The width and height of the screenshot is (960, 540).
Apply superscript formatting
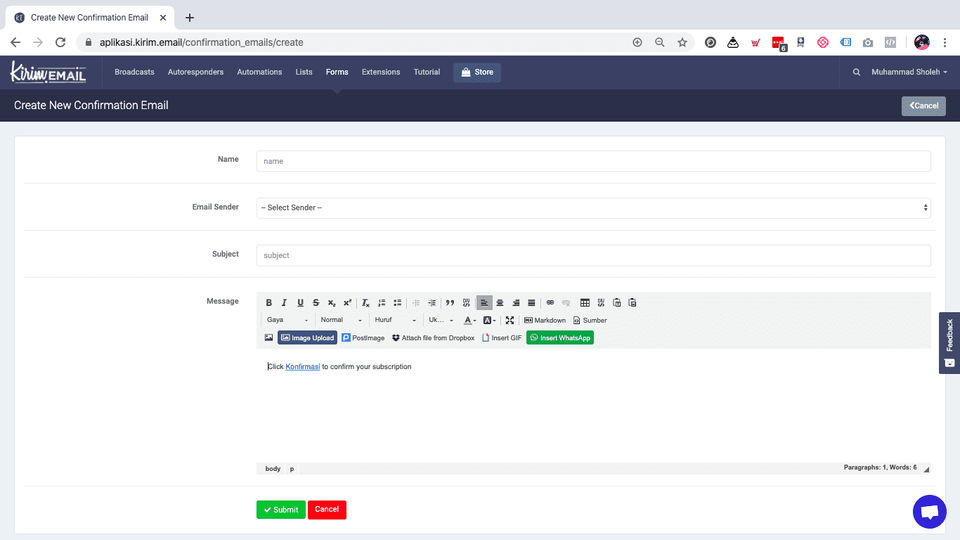tap(347, 302)
